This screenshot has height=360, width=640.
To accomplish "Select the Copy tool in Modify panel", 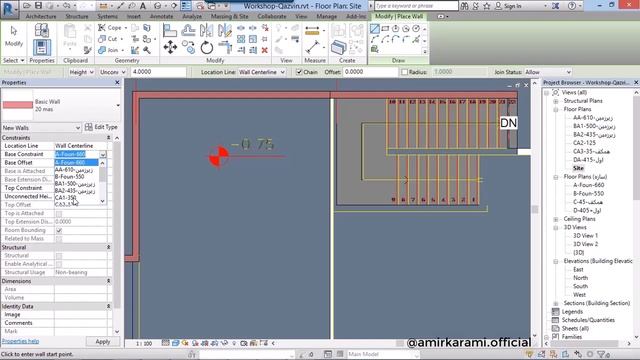I will [188, 47].
